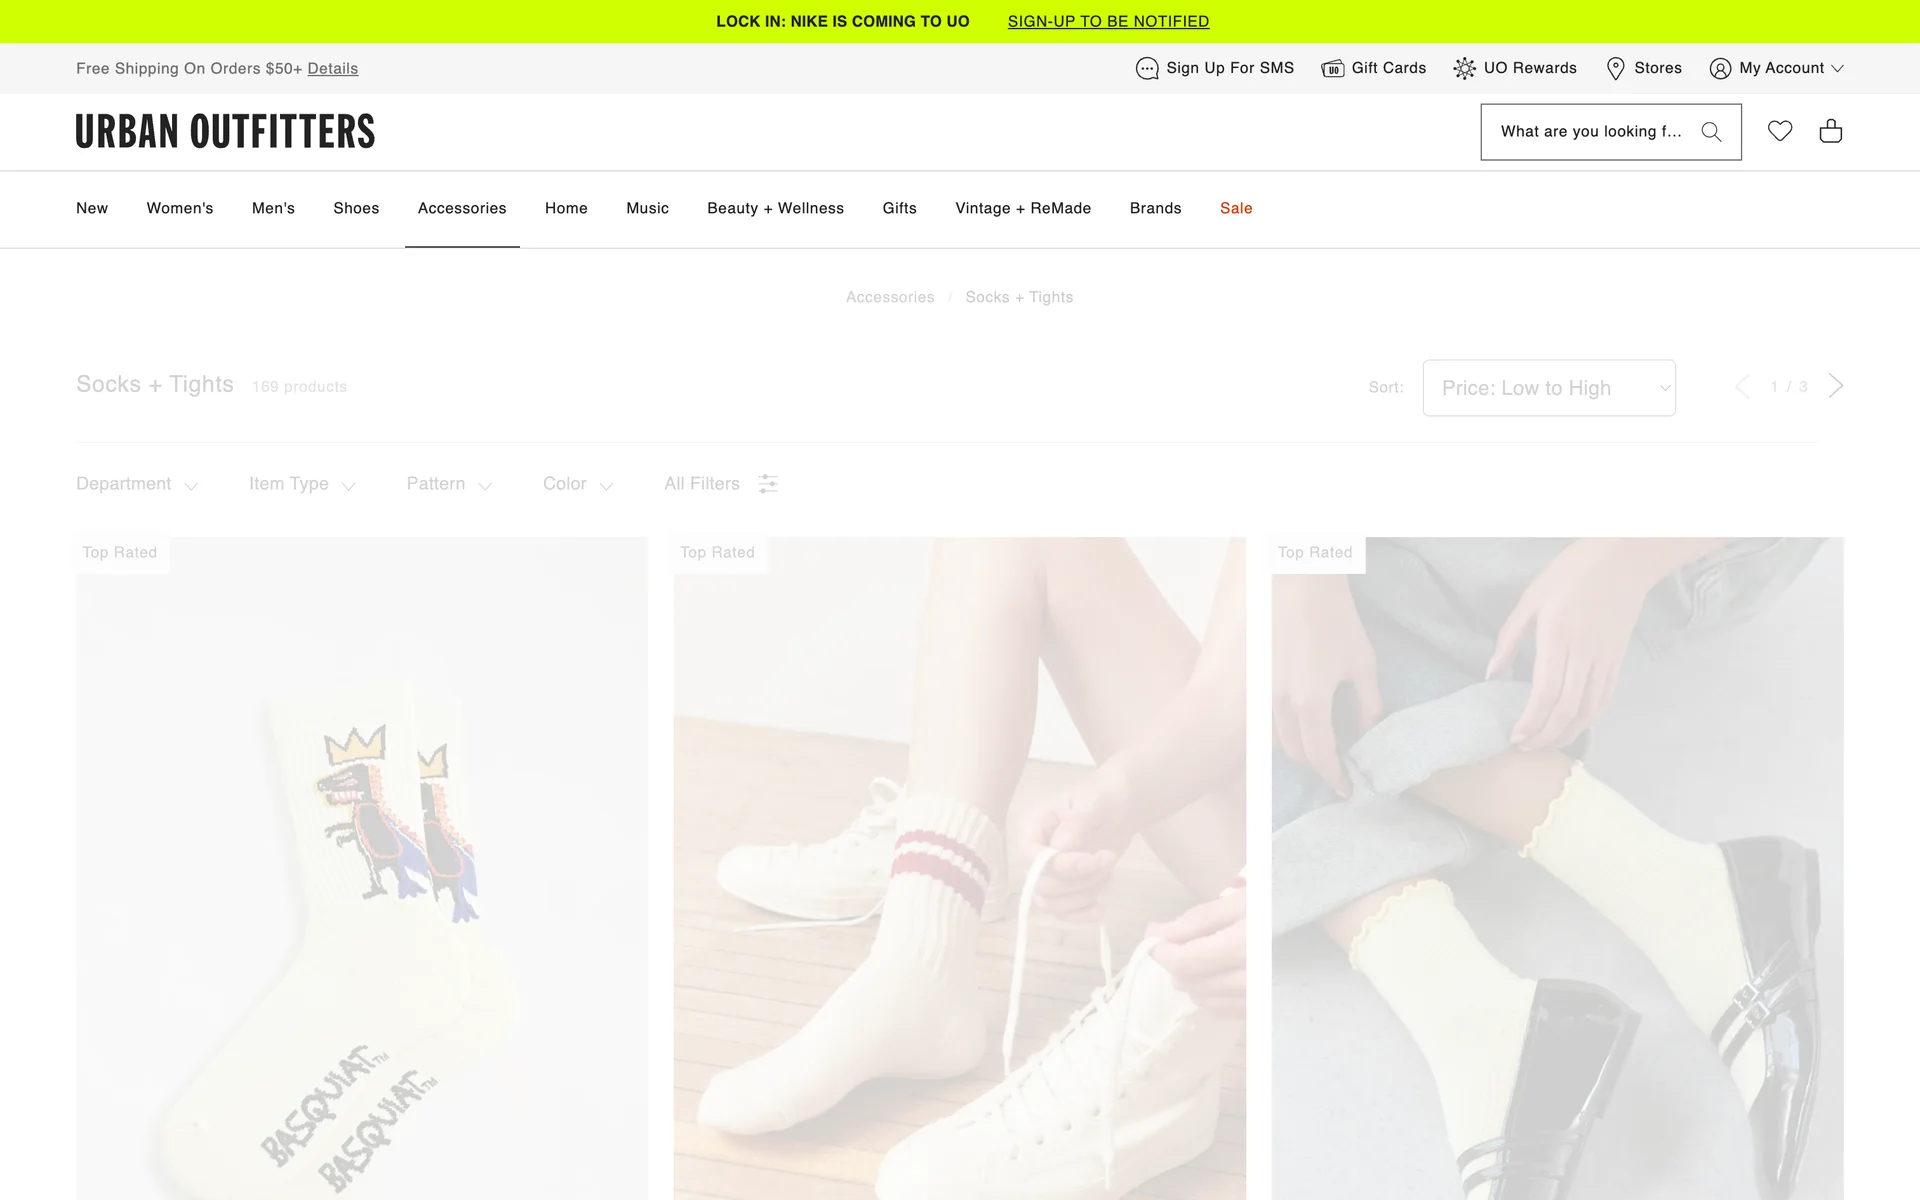Screen dimensions: 1920x1200
Task: Open the Basquiat dinosaur sock product image
Action: 361,870
